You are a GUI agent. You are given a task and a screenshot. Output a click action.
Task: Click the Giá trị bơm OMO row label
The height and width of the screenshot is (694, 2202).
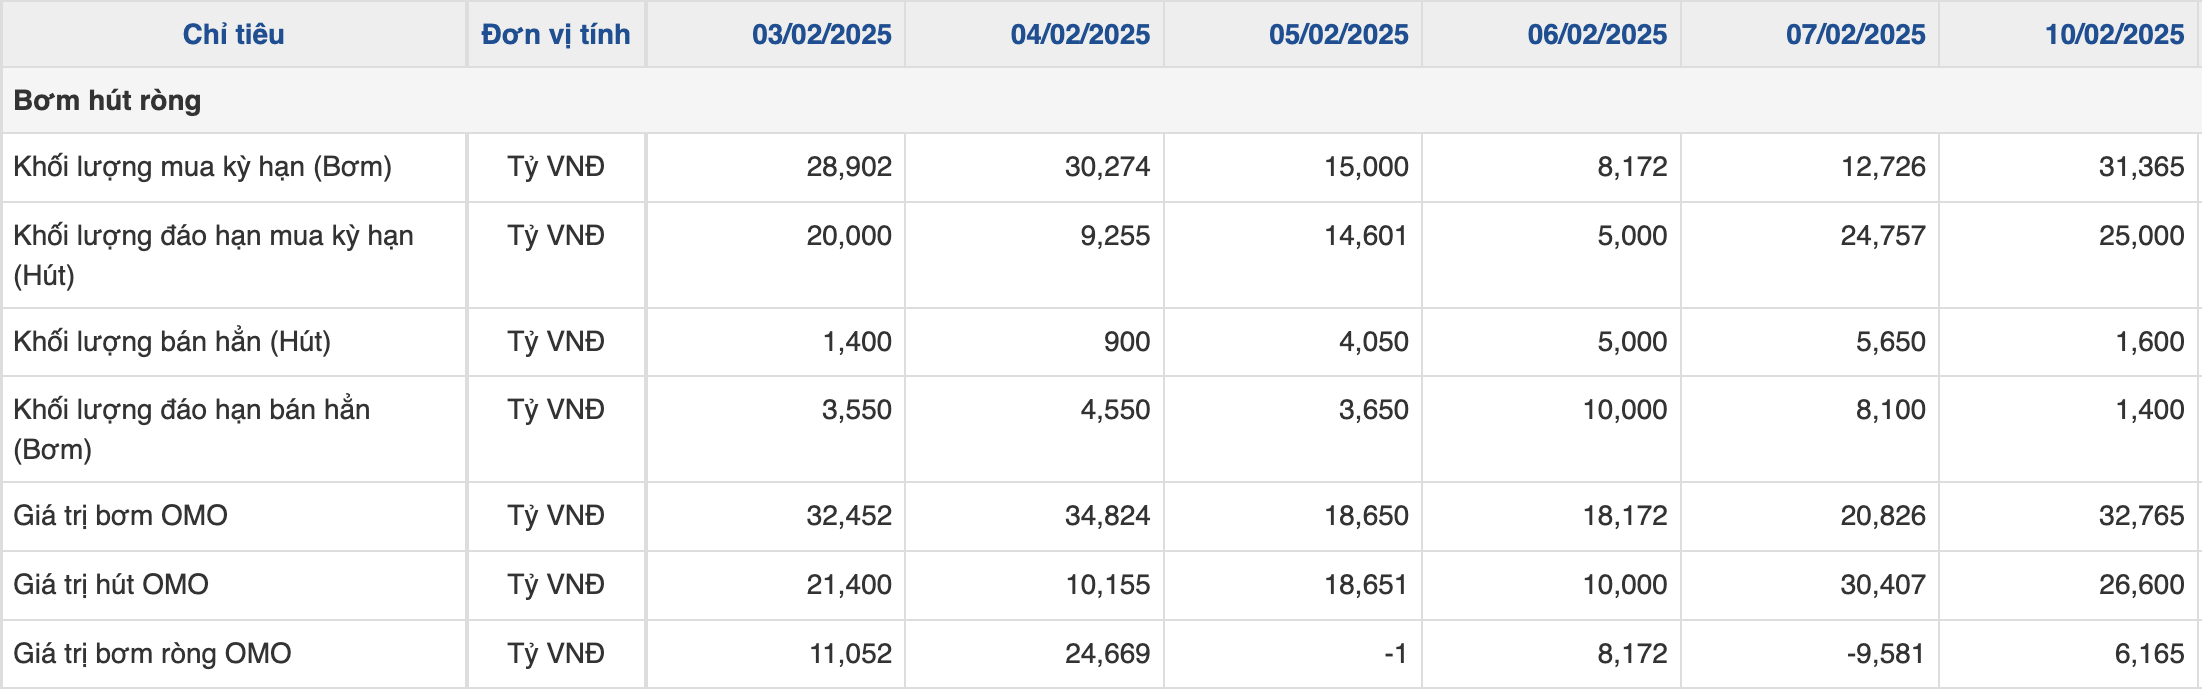(x=120, y=516)
